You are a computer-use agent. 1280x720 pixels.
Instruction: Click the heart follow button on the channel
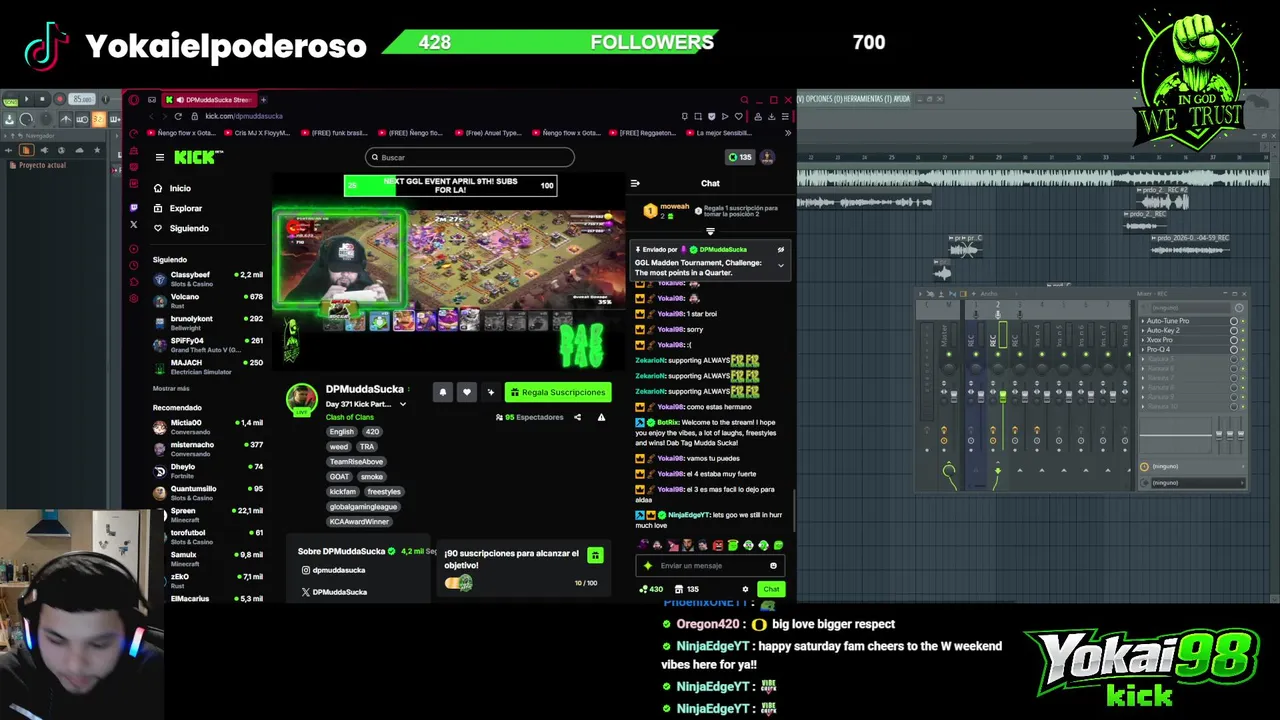466,392
